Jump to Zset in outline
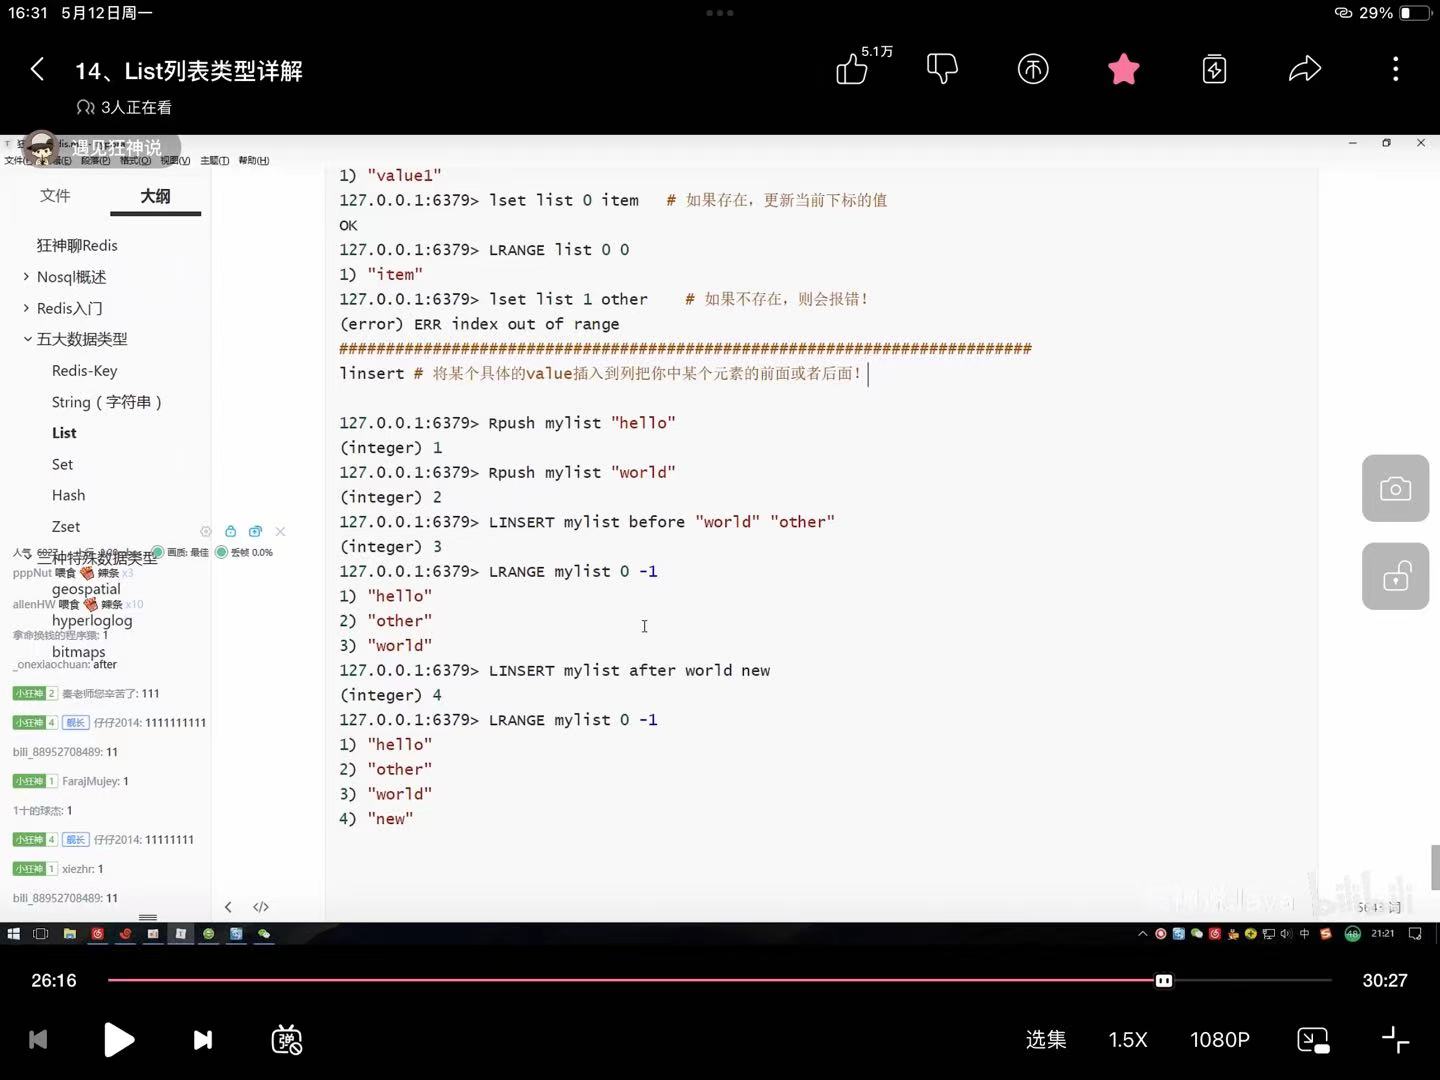Image resolution: width=1440 pixels, height=1080 pixels. pos(66,526)
